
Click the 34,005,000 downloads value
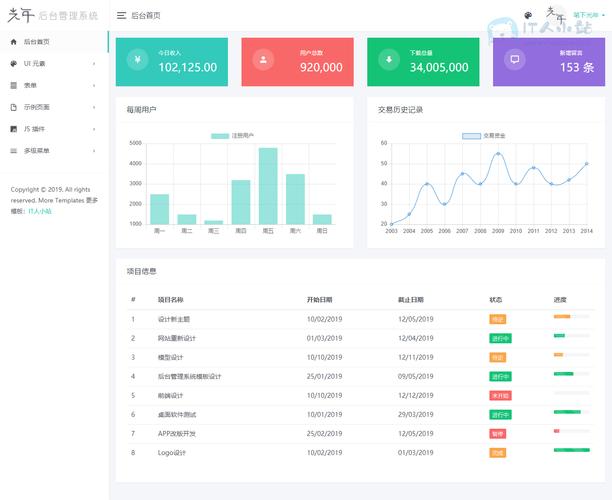tap(439, 68)
